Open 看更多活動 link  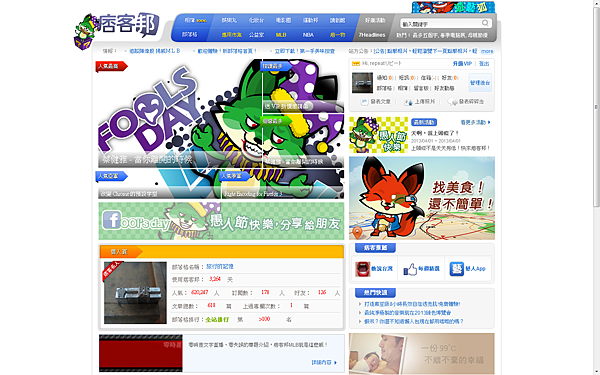(x=475, y=122)
